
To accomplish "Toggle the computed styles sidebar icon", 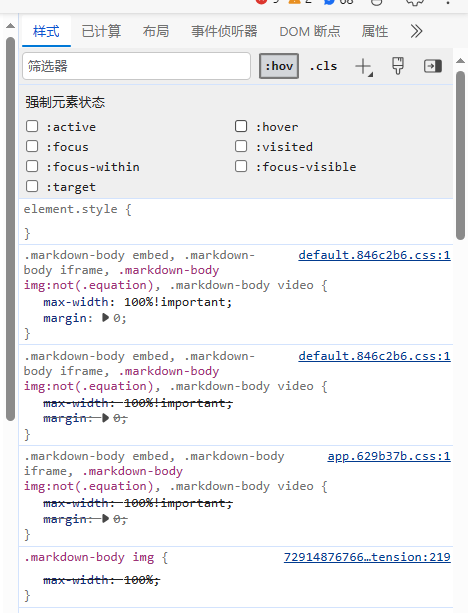I will pos(432,66).
